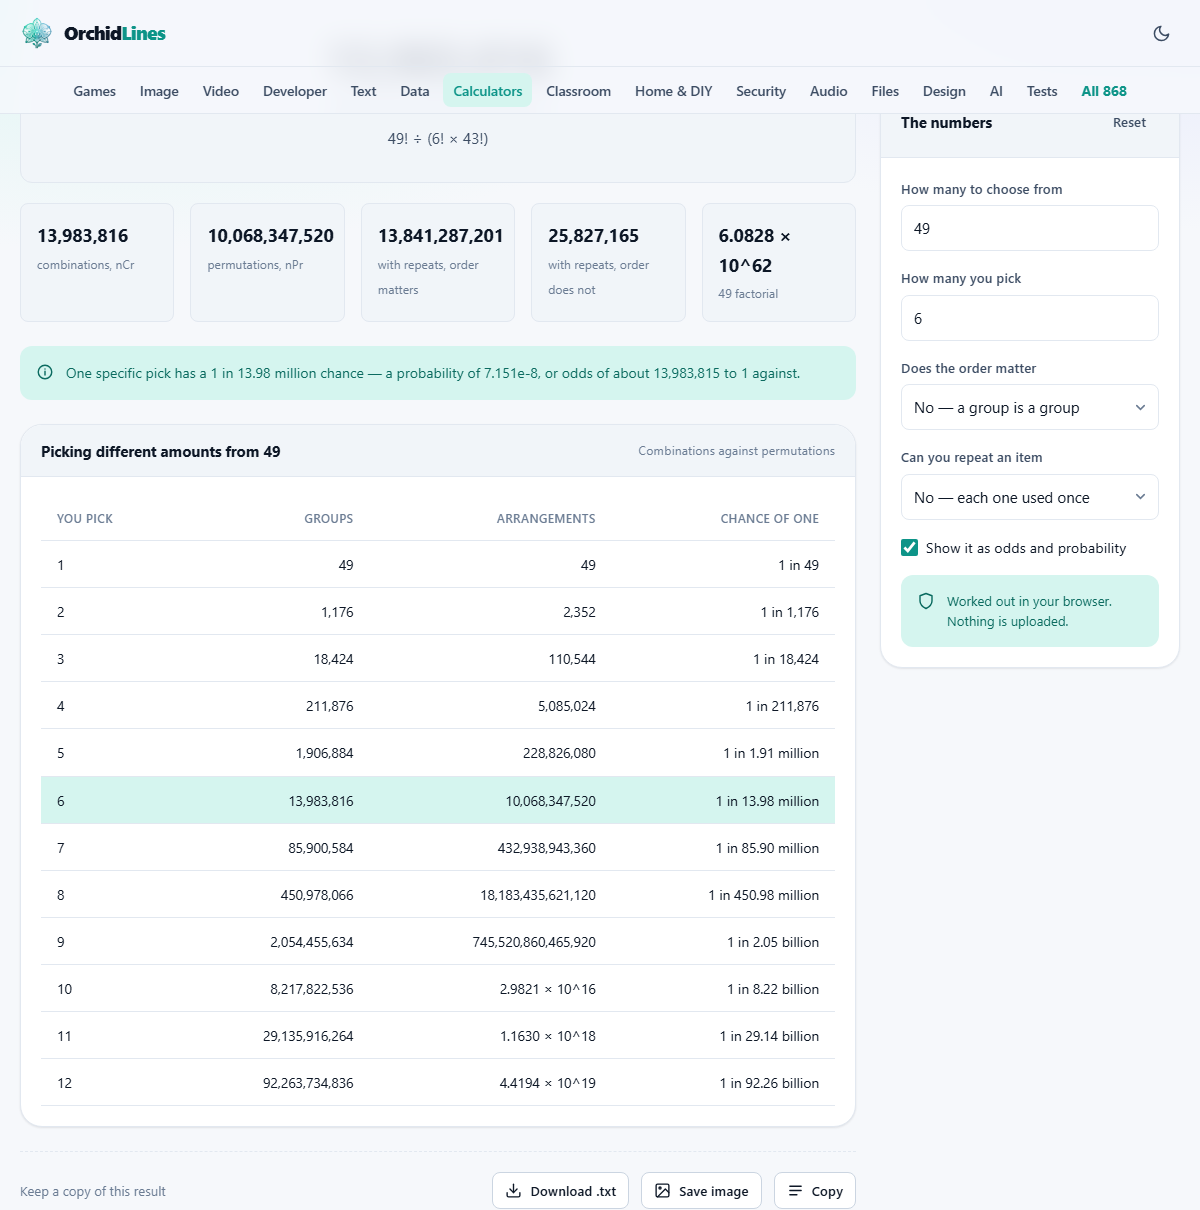Screen dimensions: 1200x1210
Task: Go to the Security category tab
Action: pyautogui.click(x=761, y=91)
